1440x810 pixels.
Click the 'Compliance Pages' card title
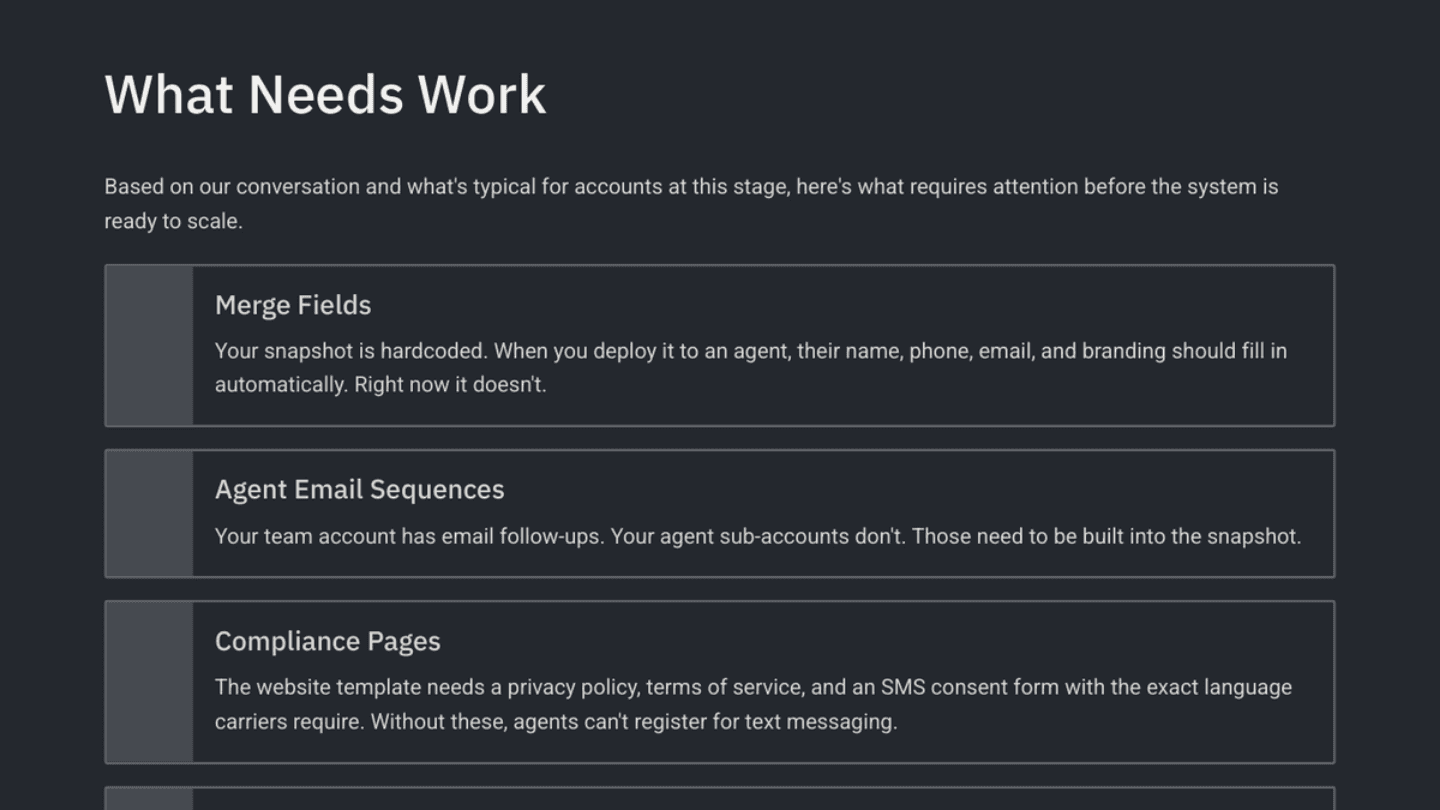click(327, 641)
